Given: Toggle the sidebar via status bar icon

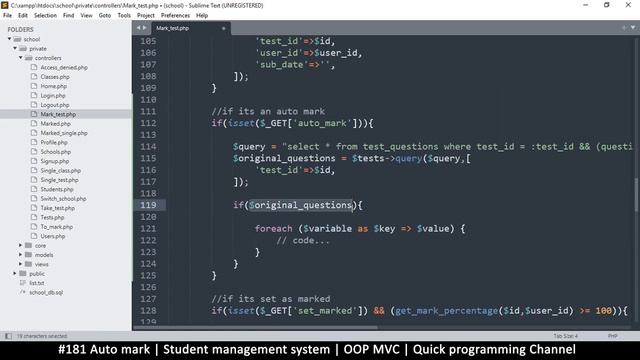Looking at the screenshot, I should 8,336.
